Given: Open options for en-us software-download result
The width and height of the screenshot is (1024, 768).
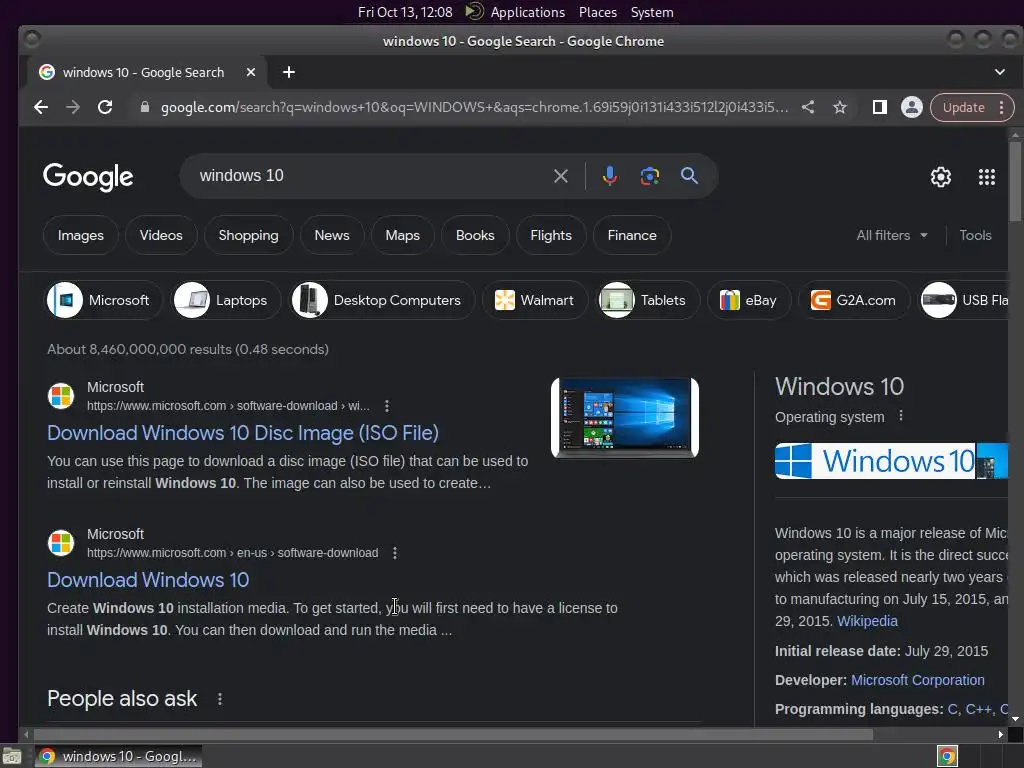Looking at the screenshot, I should tap(394, 553).
